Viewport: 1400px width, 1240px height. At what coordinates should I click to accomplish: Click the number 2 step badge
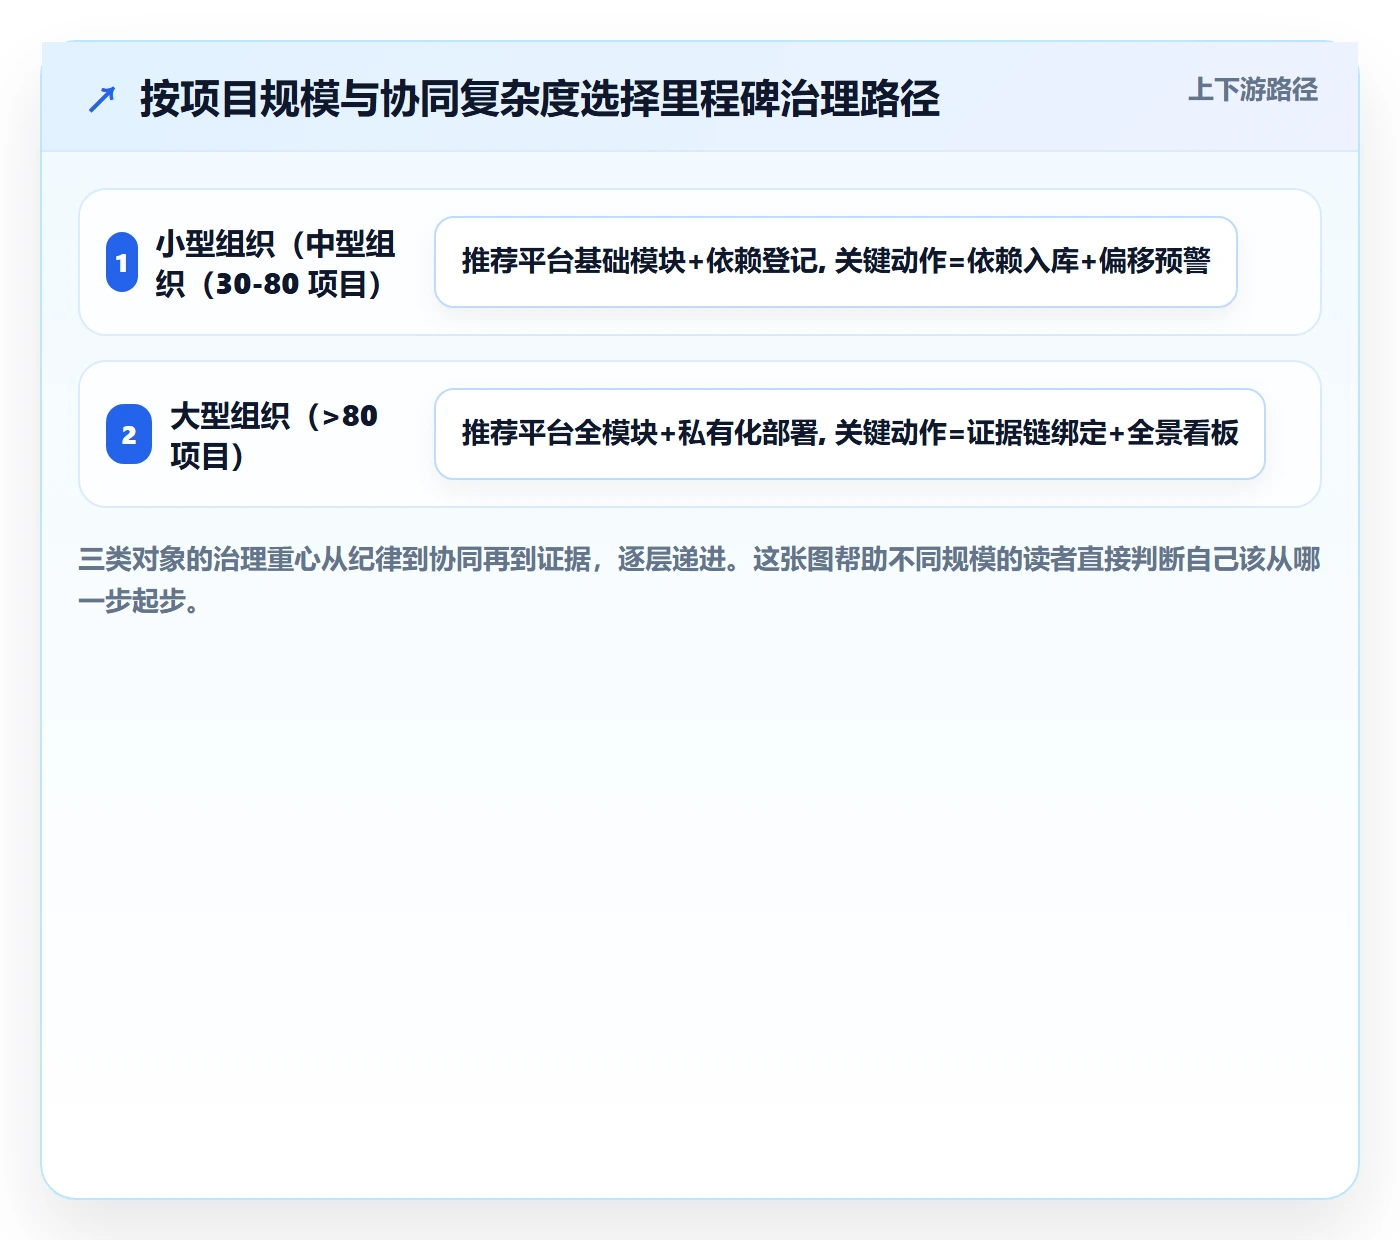click(129, 435)
